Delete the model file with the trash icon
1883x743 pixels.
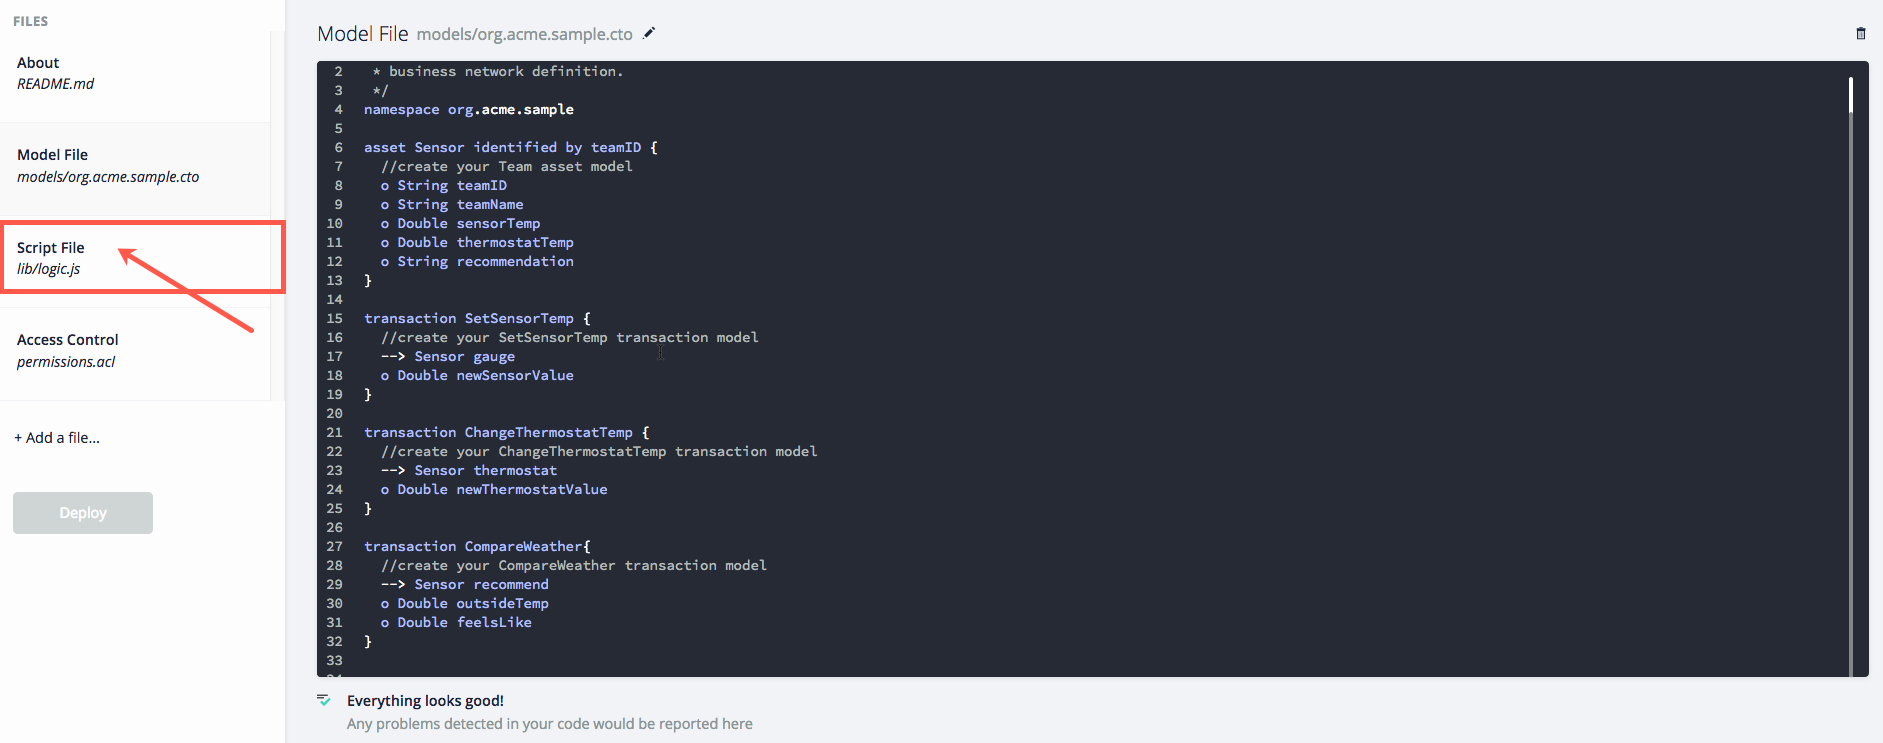(1861, 34)
